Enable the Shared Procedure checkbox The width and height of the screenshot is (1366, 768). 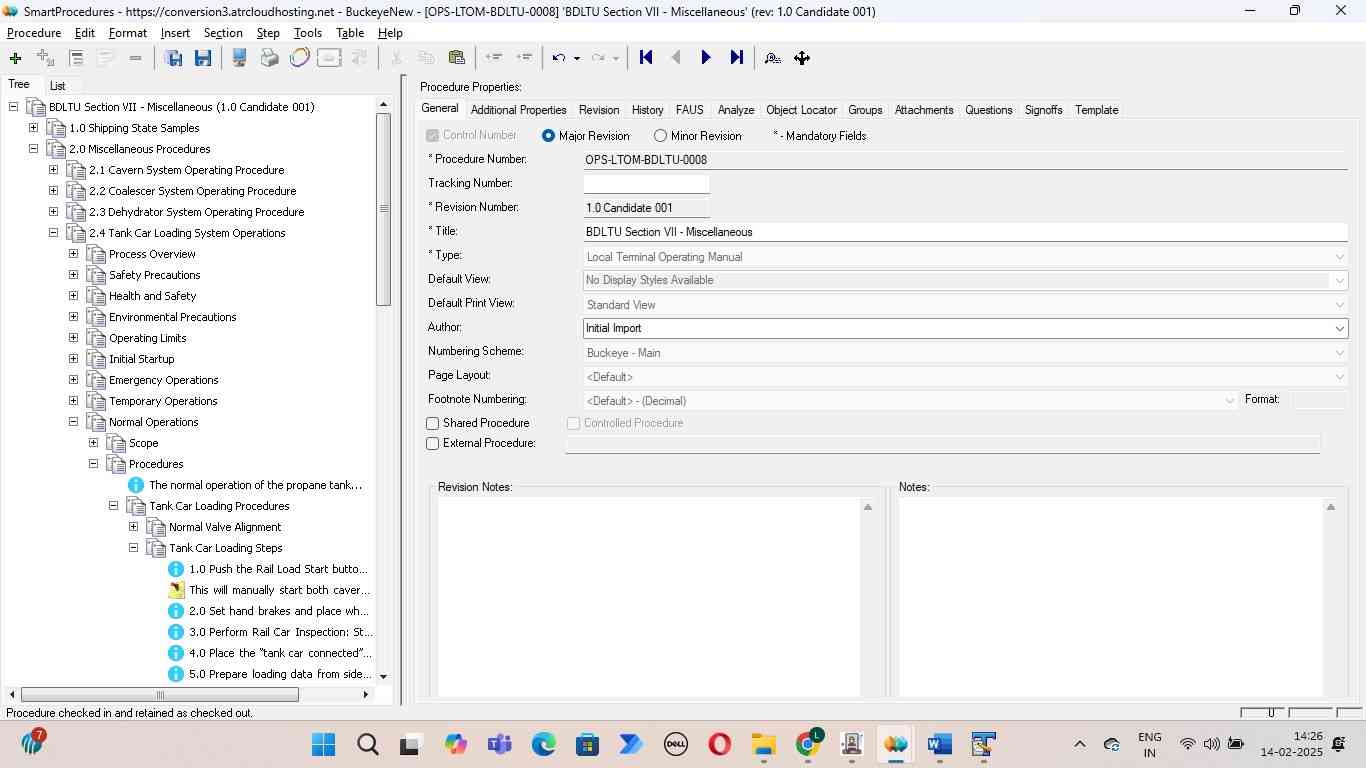433,424
